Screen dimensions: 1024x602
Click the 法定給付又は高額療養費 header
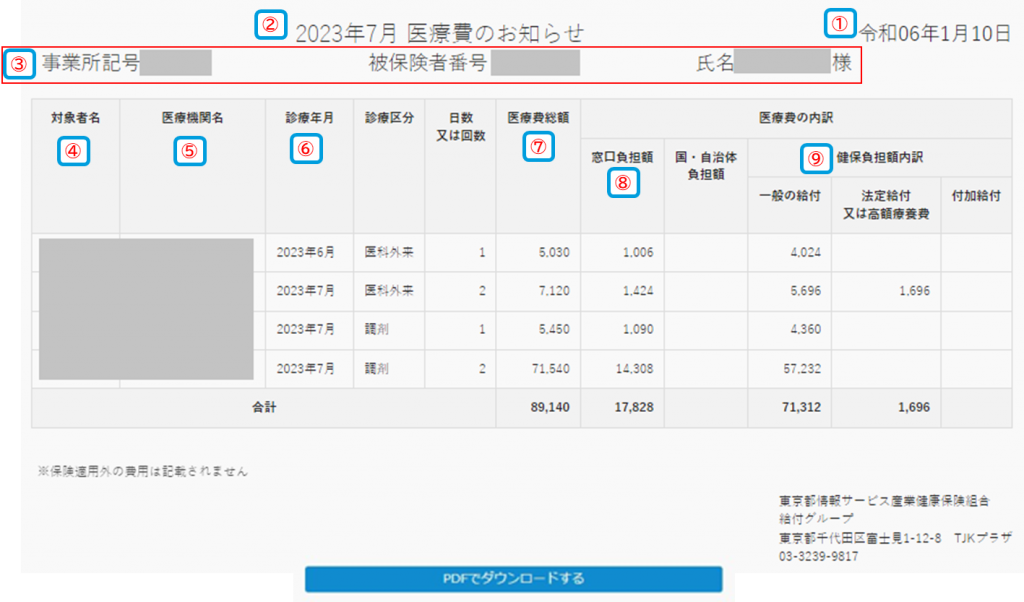[x=886, y=204]
